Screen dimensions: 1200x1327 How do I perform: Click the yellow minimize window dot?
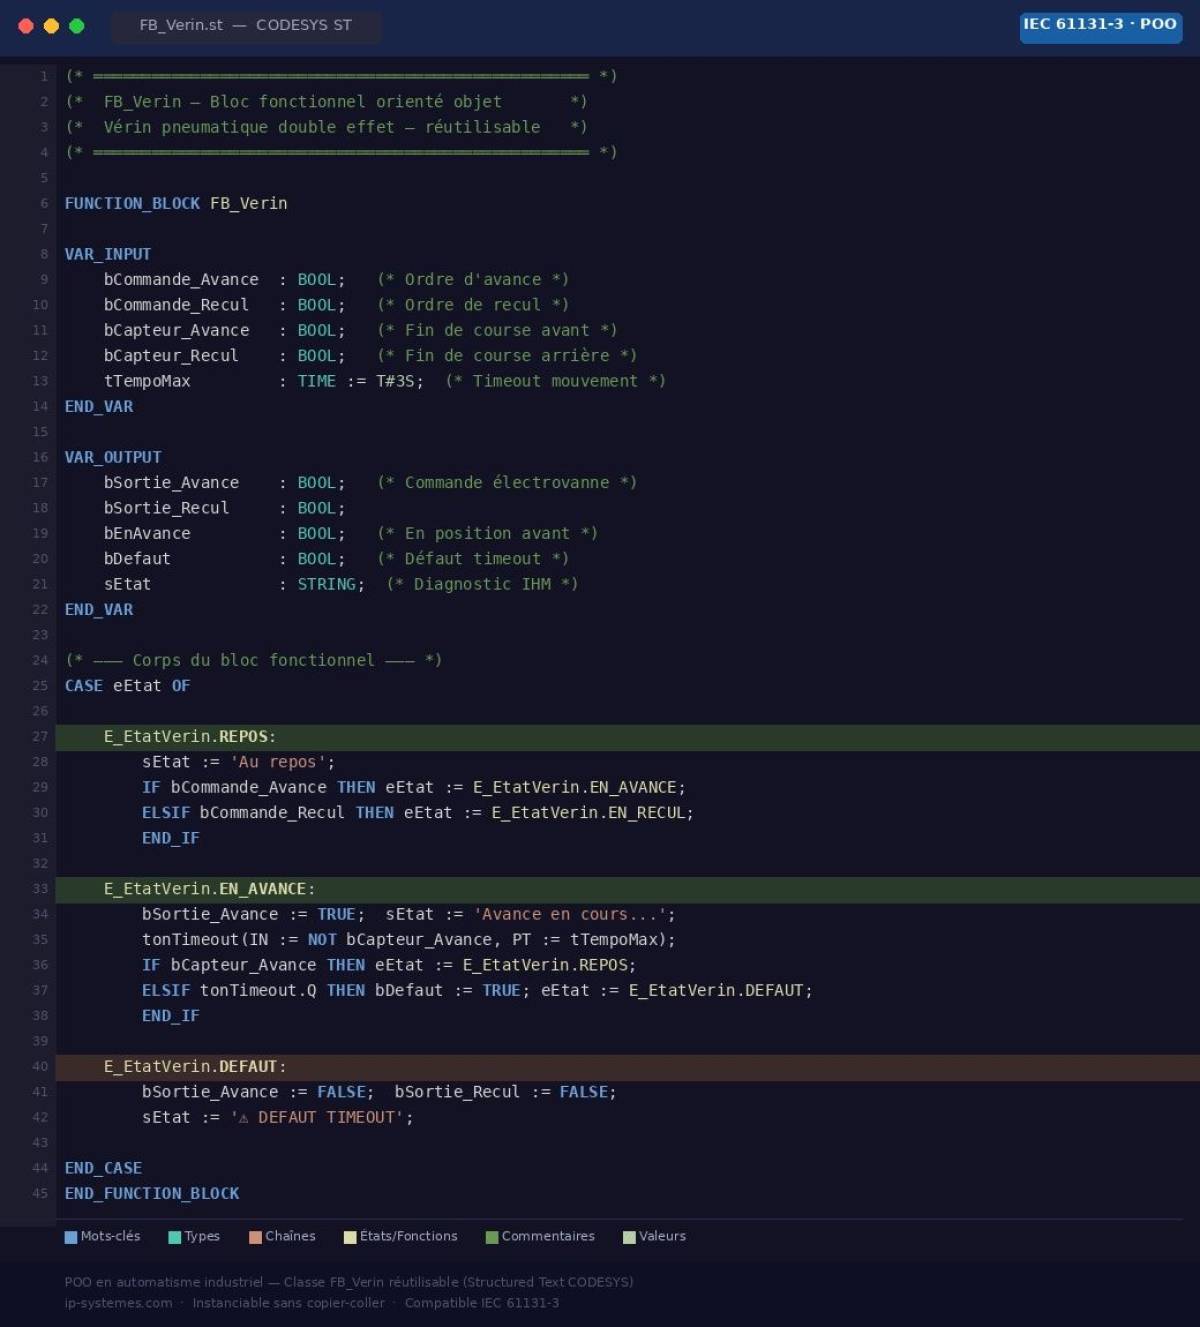[51, 26]
